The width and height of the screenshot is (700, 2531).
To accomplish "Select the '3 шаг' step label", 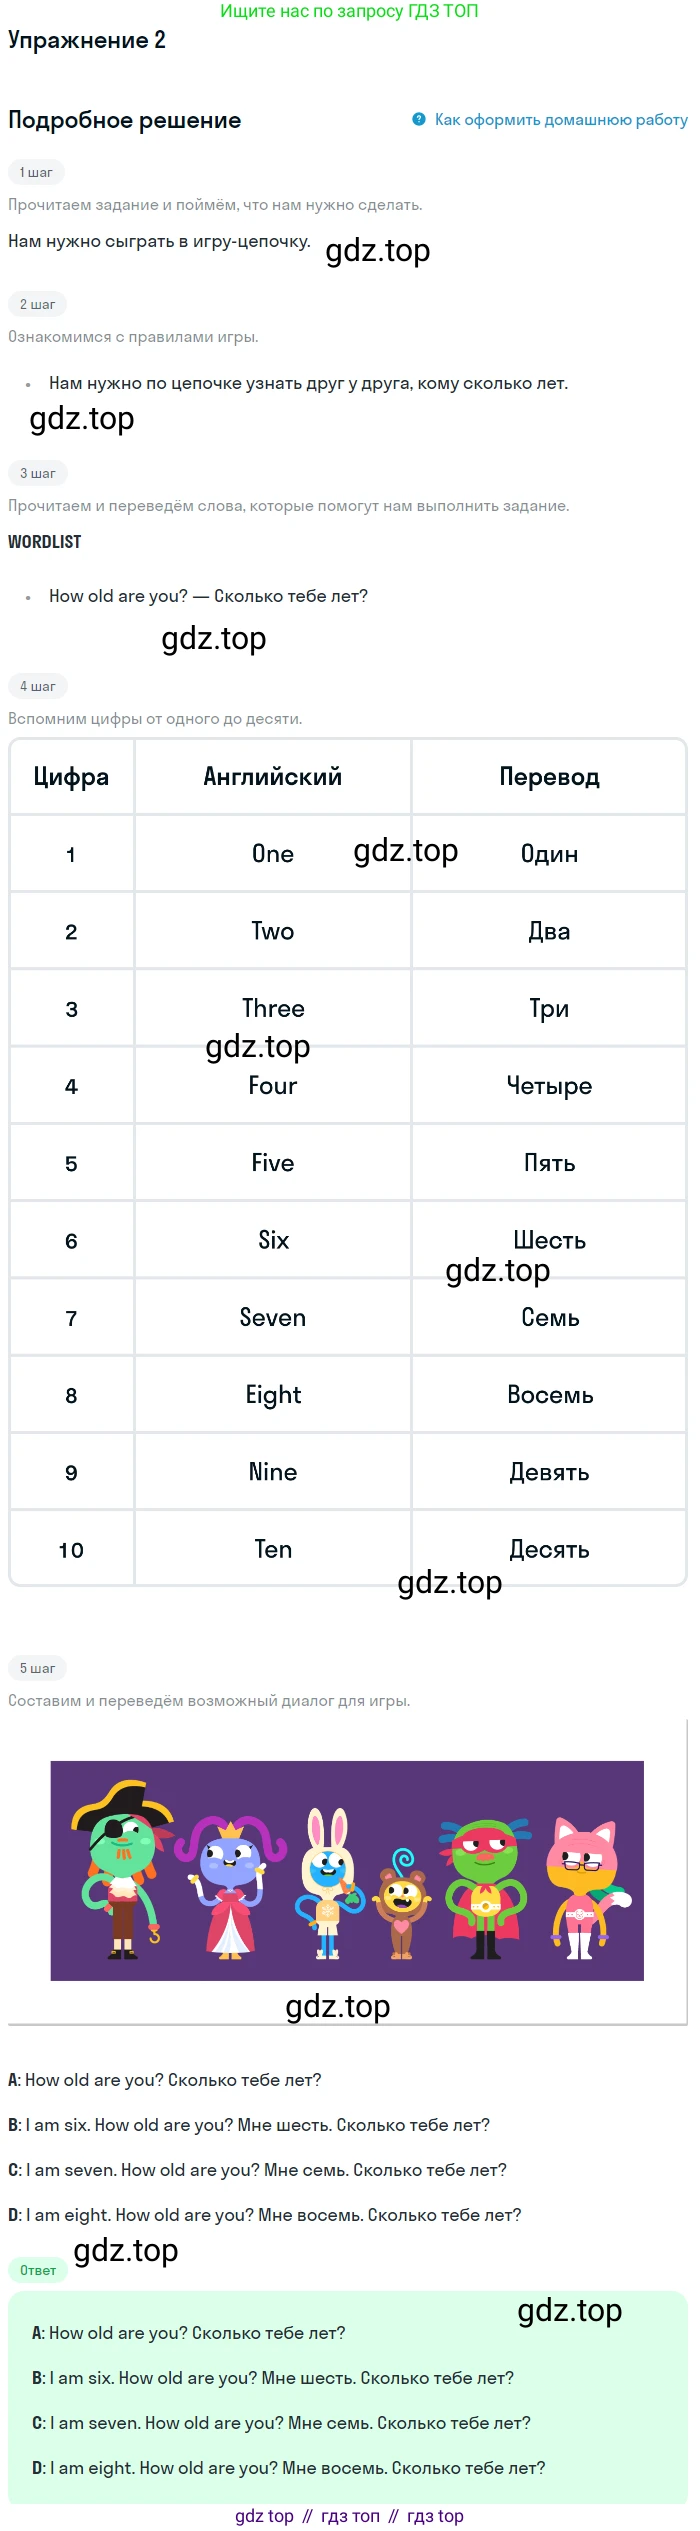I will (37, 473).
